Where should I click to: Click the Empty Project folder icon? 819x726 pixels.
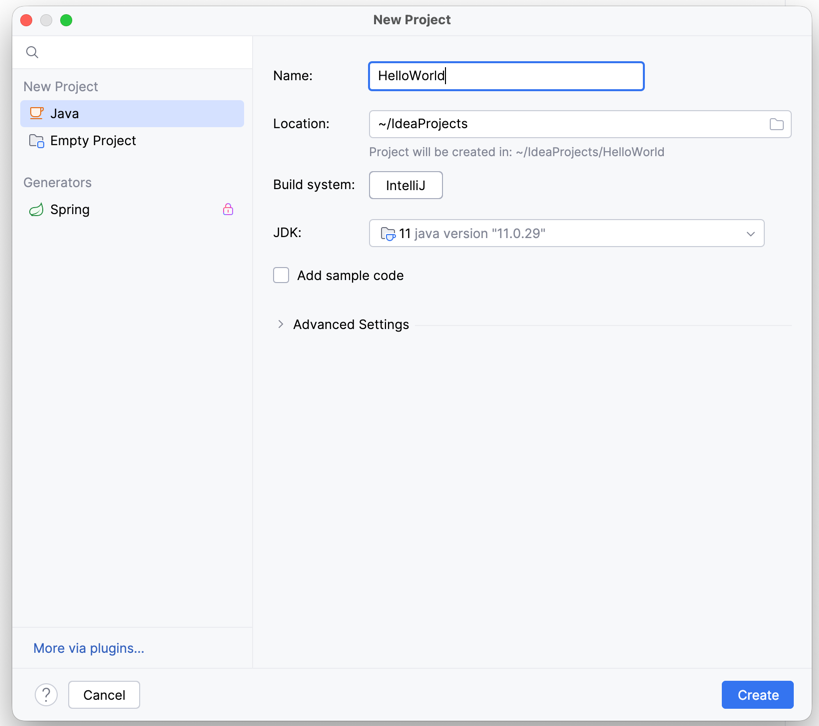pyautogui.click(x=36, y=141)
